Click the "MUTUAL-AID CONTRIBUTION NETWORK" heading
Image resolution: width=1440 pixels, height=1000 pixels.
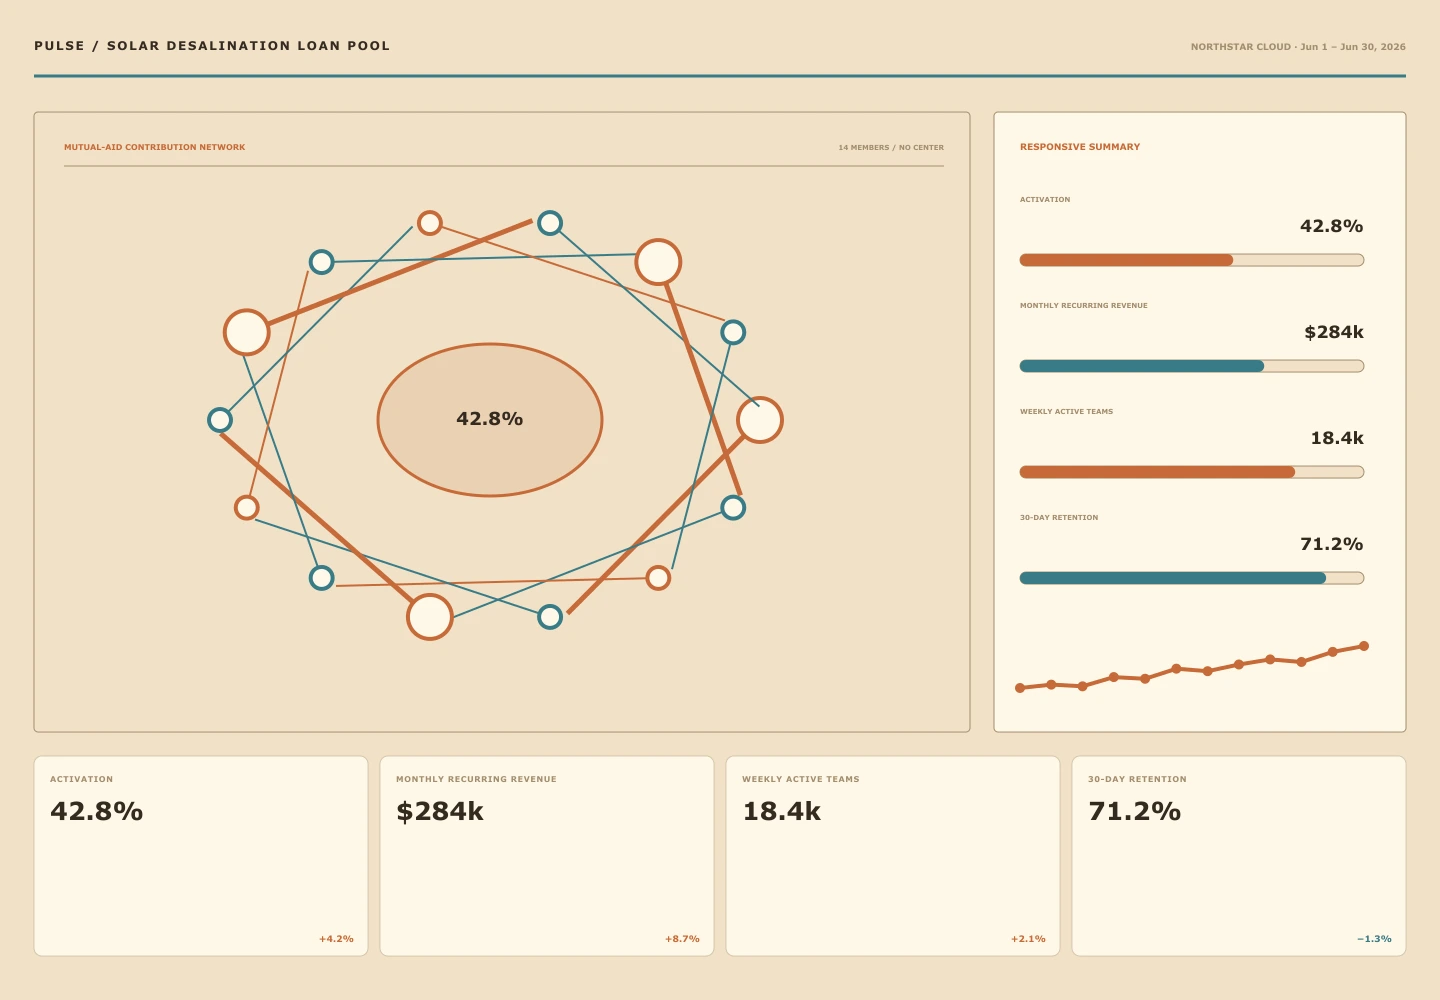[x=155, y=147]
